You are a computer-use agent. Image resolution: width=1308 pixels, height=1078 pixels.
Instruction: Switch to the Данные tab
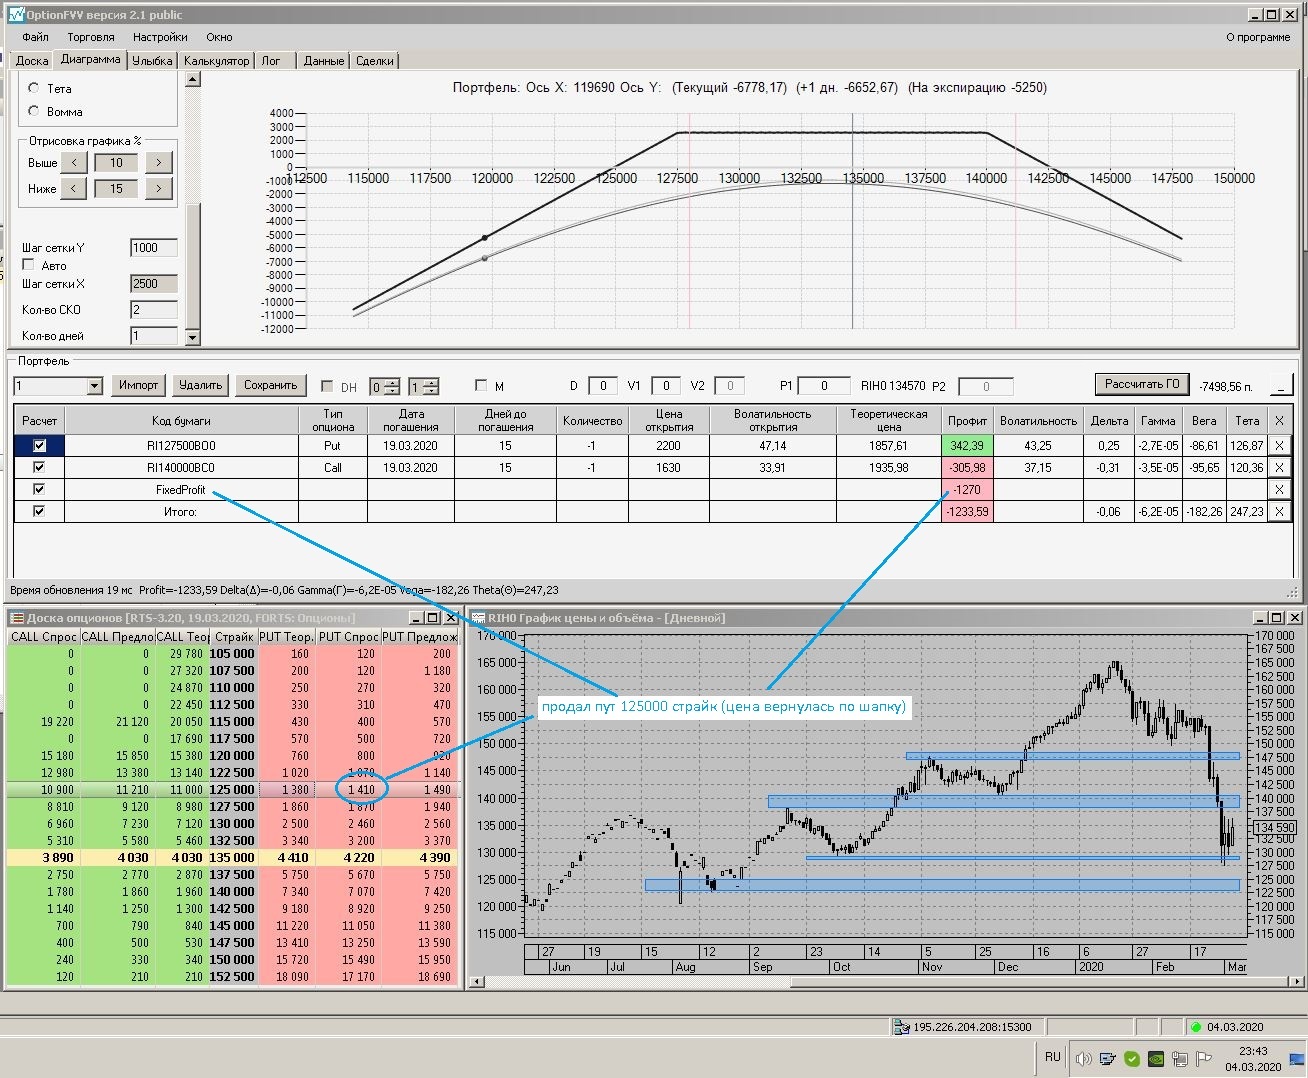pyautogui.click(x=324, y=61)
